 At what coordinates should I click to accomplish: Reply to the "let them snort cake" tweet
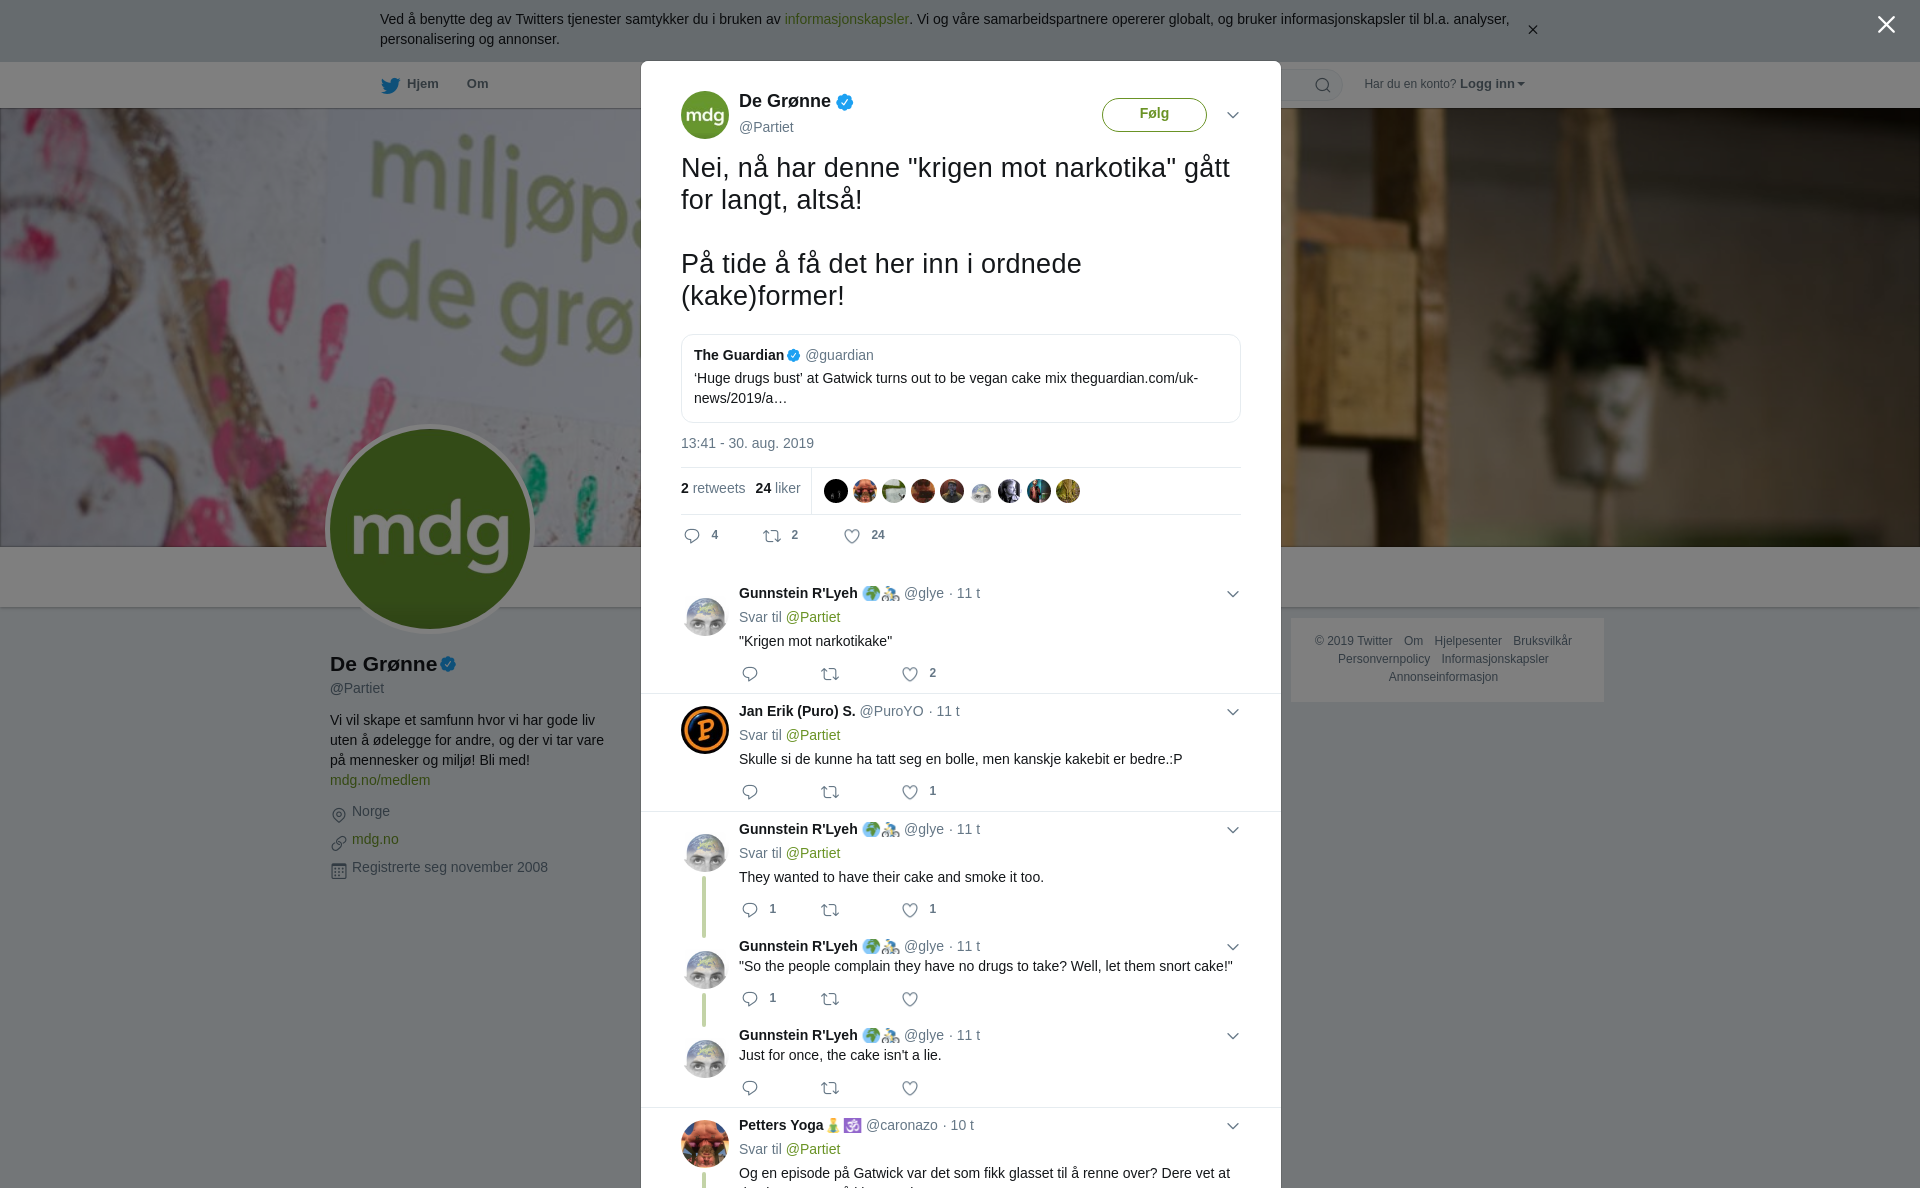pyautogui.click(x=750, y=999)
